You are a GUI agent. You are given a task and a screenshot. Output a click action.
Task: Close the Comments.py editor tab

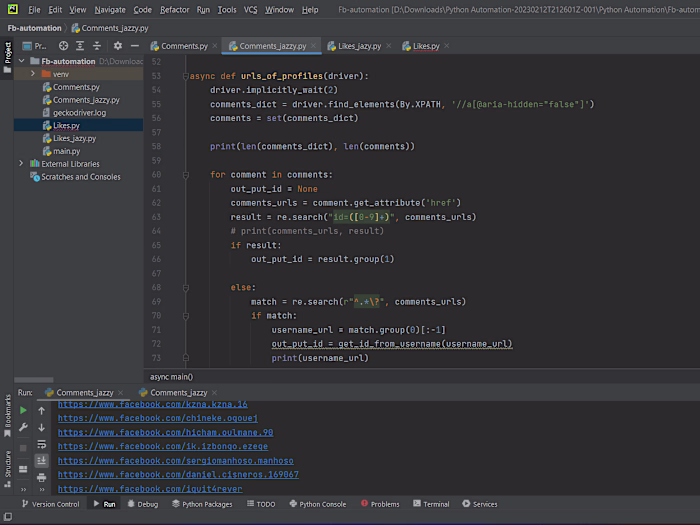(x=215, y=46)
